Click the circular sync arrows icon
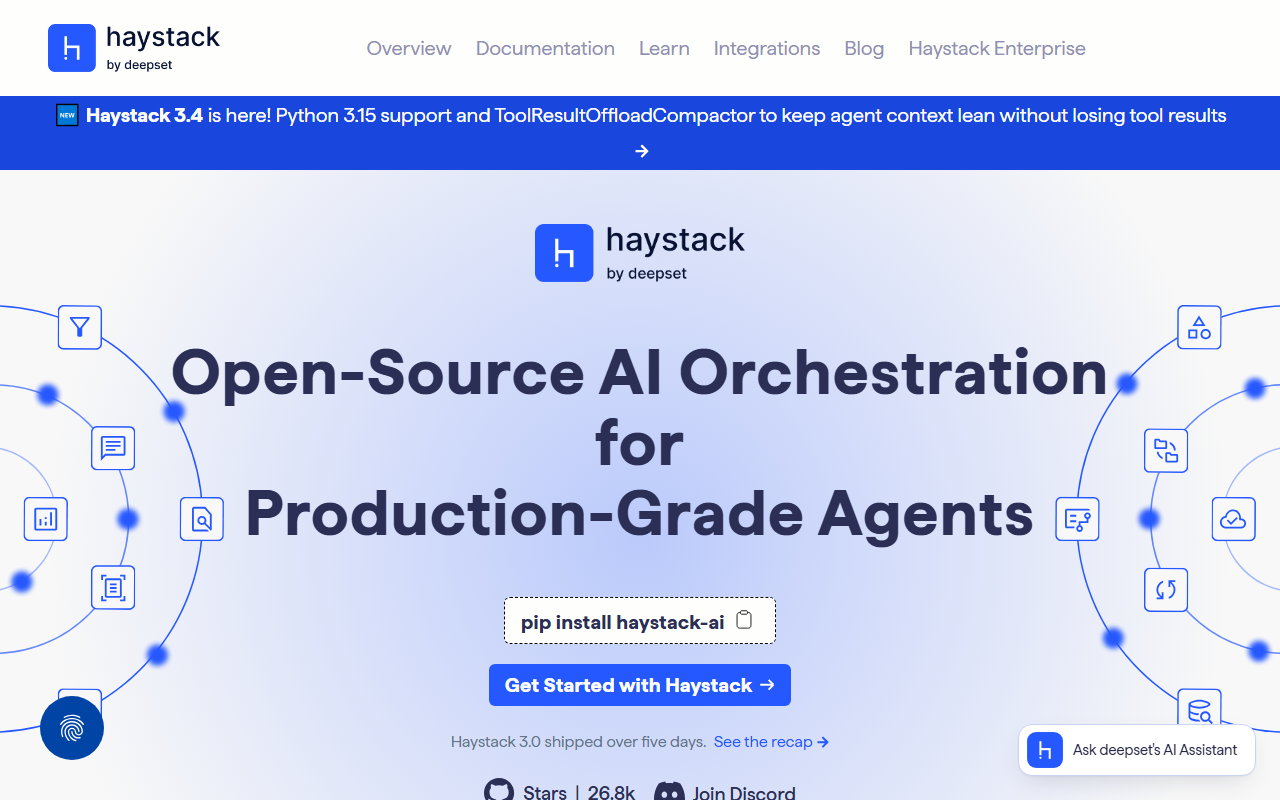Screen dimensions: 1280x800 tap(1166, 589)
